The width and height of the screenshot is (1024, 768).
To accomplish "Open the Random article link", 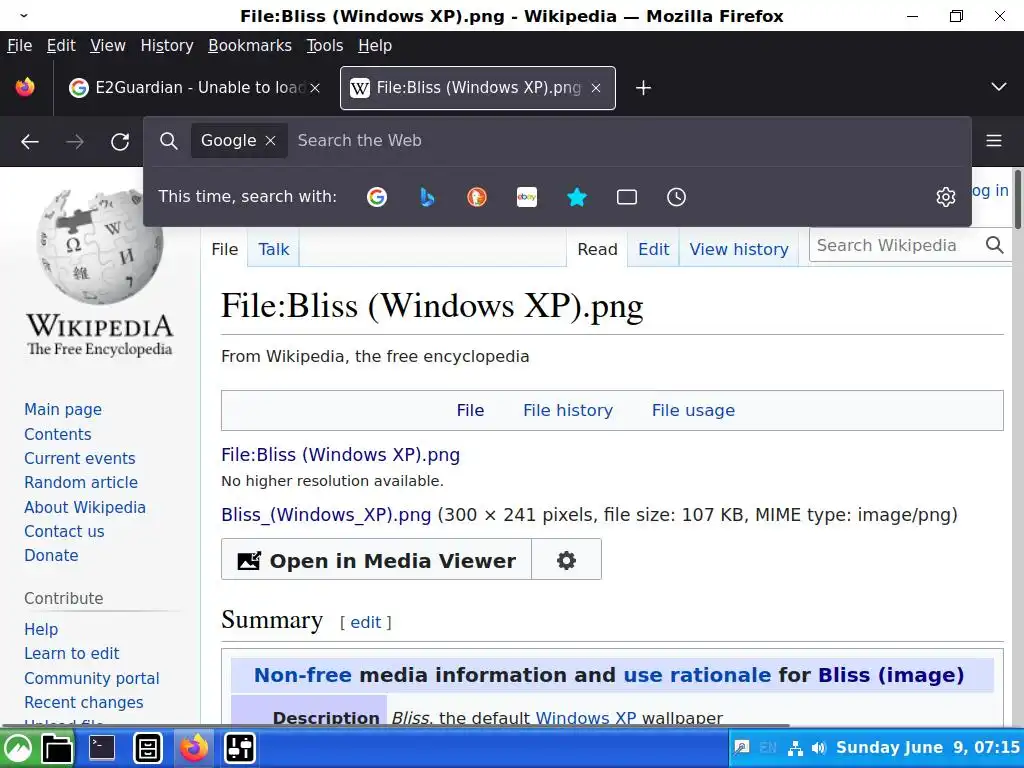I will coord(81,483).
